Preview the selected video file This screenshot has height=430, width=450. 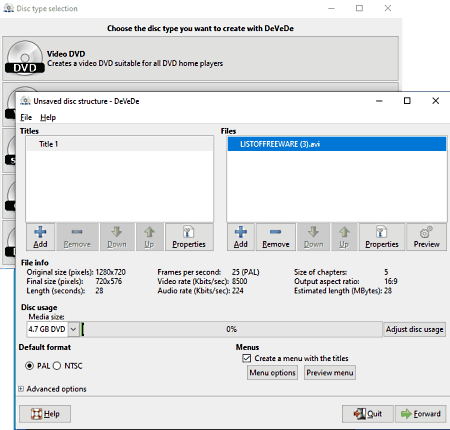click(x=426, y=237)
